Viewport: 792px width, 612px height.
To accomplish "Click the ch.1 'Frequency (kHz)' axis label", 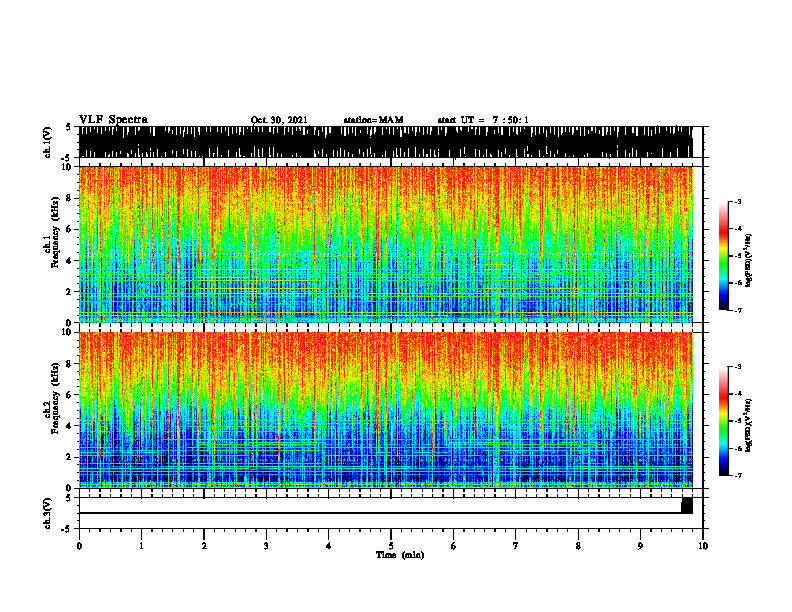I will coord(56,232).
